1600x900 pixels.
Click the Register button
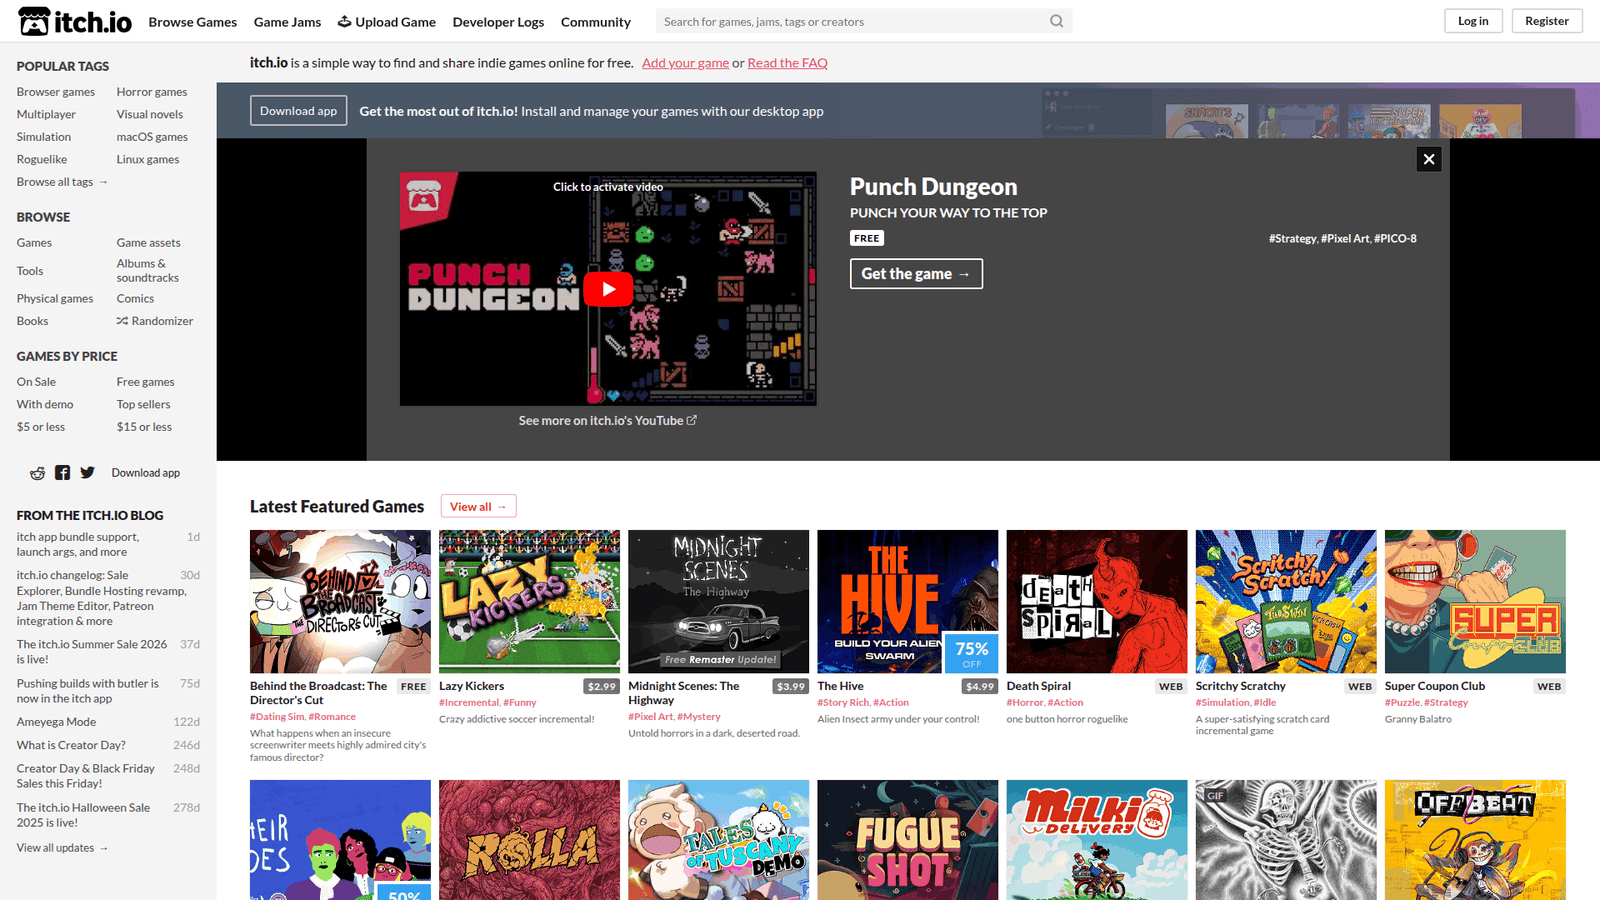[1547, 21]
